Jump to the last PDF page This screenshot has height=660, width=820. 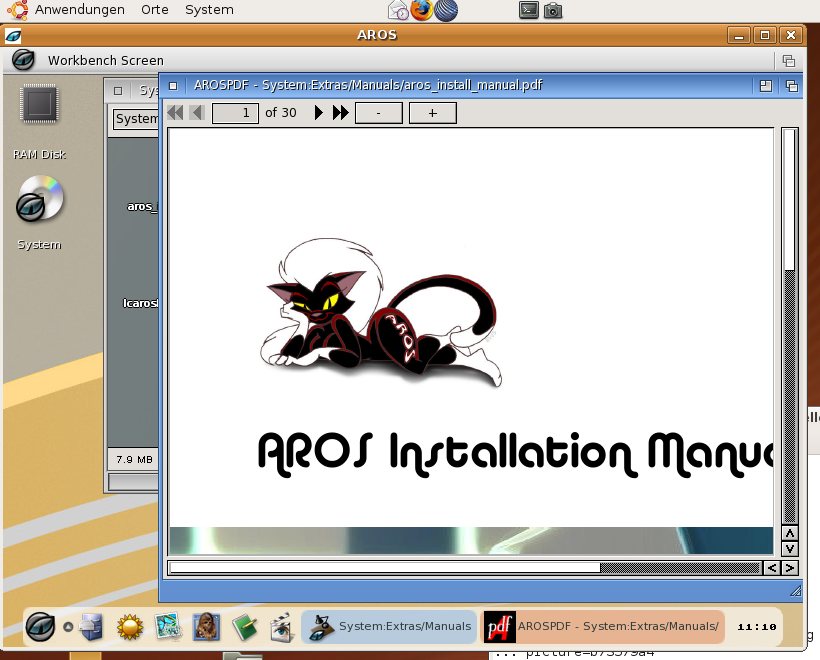pyautogui.click(x=340, y=113)
